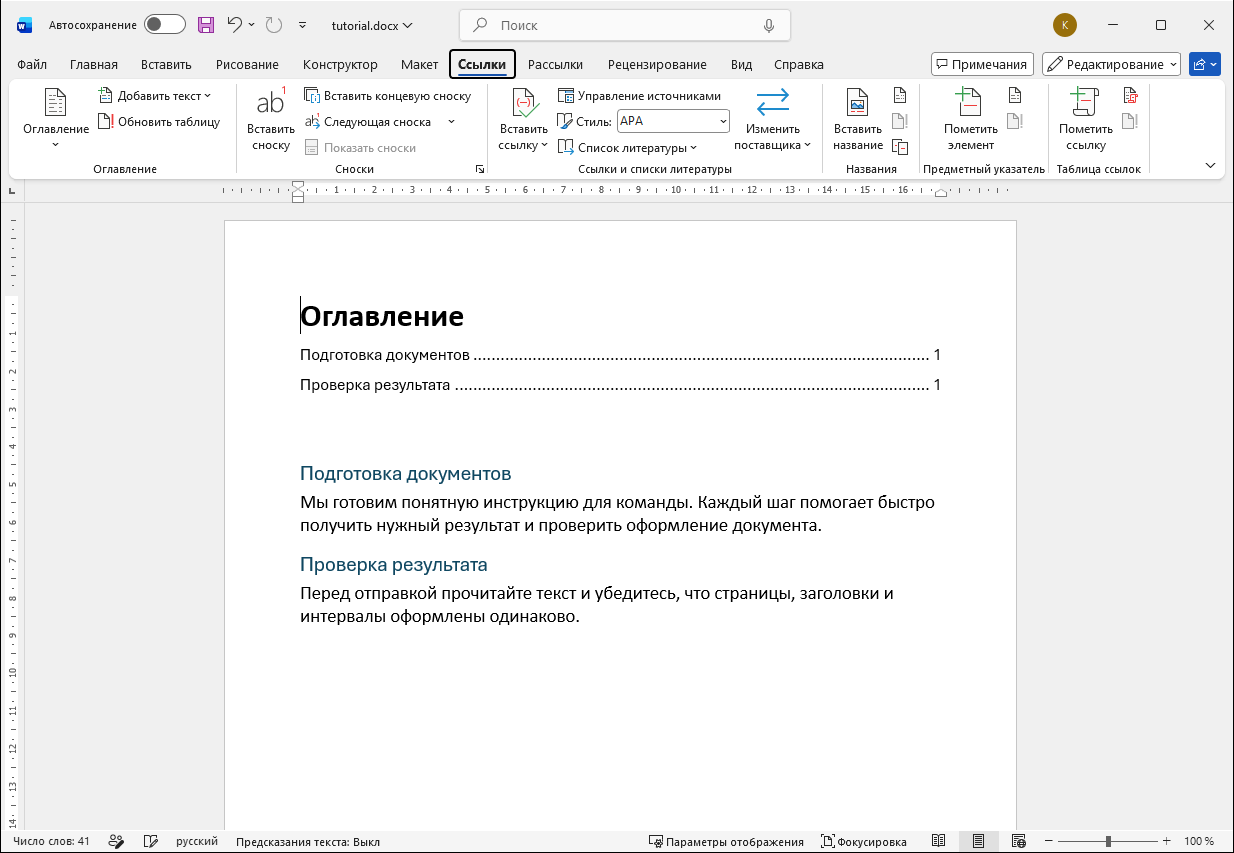1234x853 pixels.
Task: Open Параметры отображения in status bar
Action: 726,841
